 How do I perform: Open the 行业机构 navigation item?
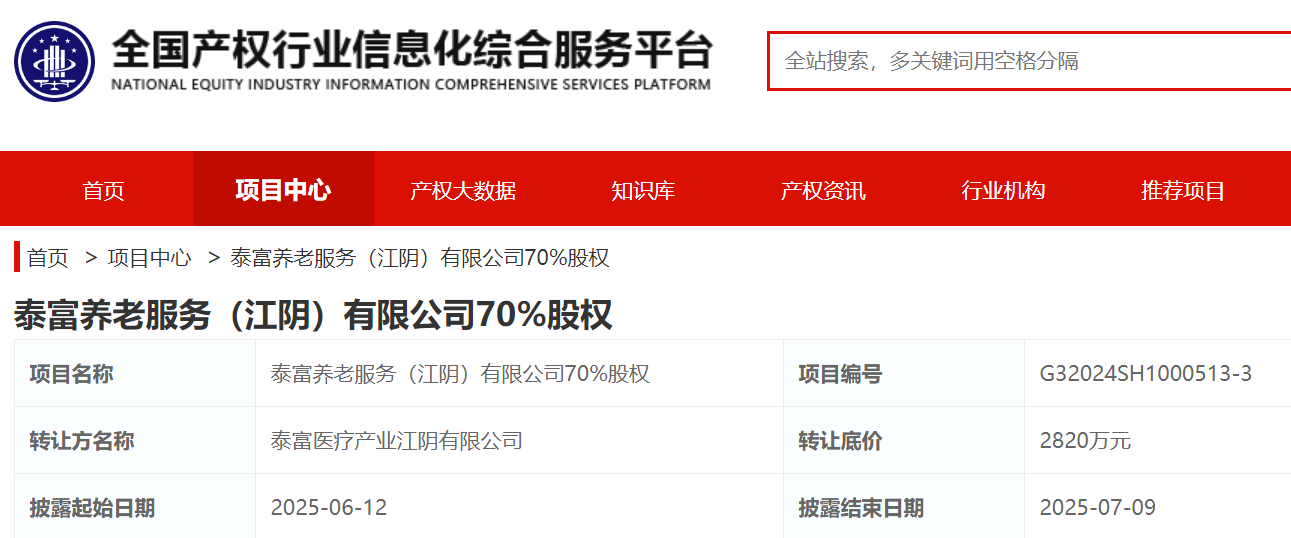point(1003,190)
